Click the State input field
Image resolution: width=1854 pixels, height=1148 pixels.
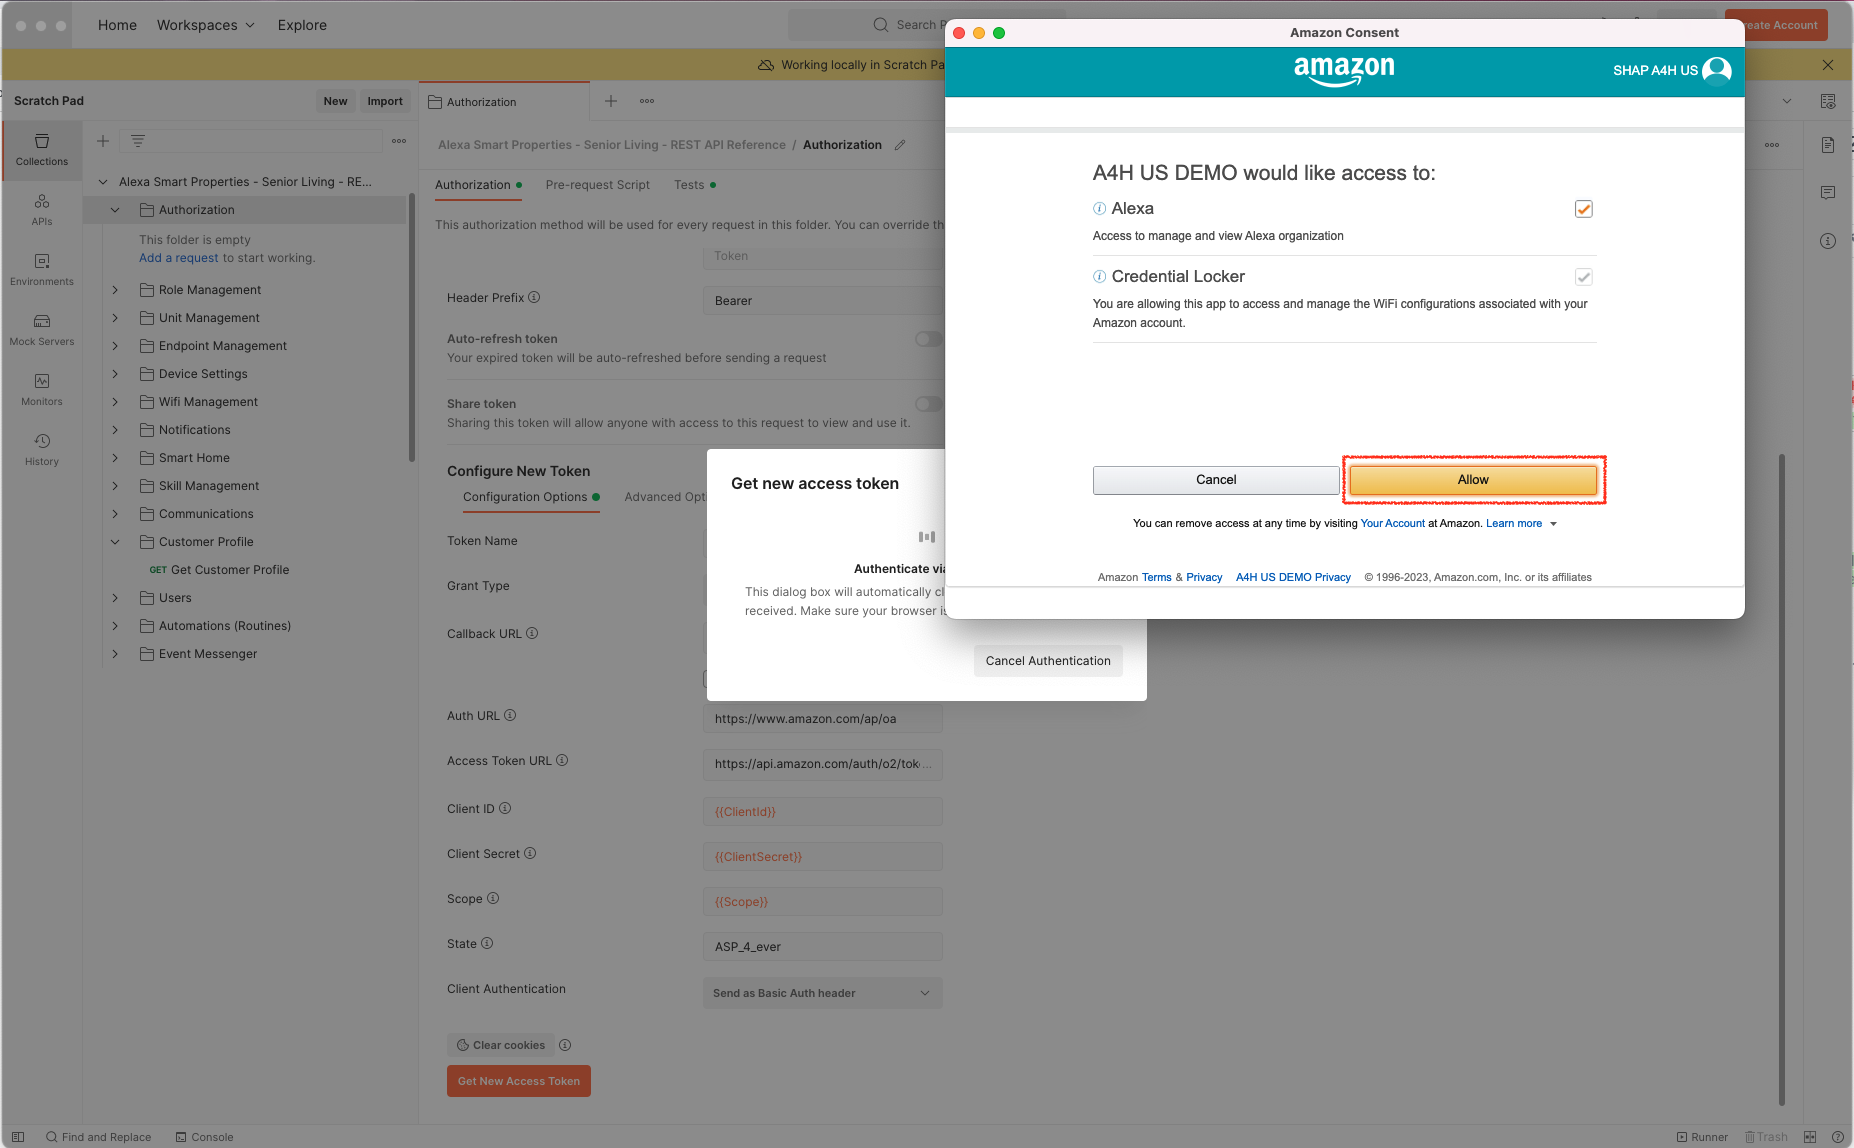[x=822, y=947]
